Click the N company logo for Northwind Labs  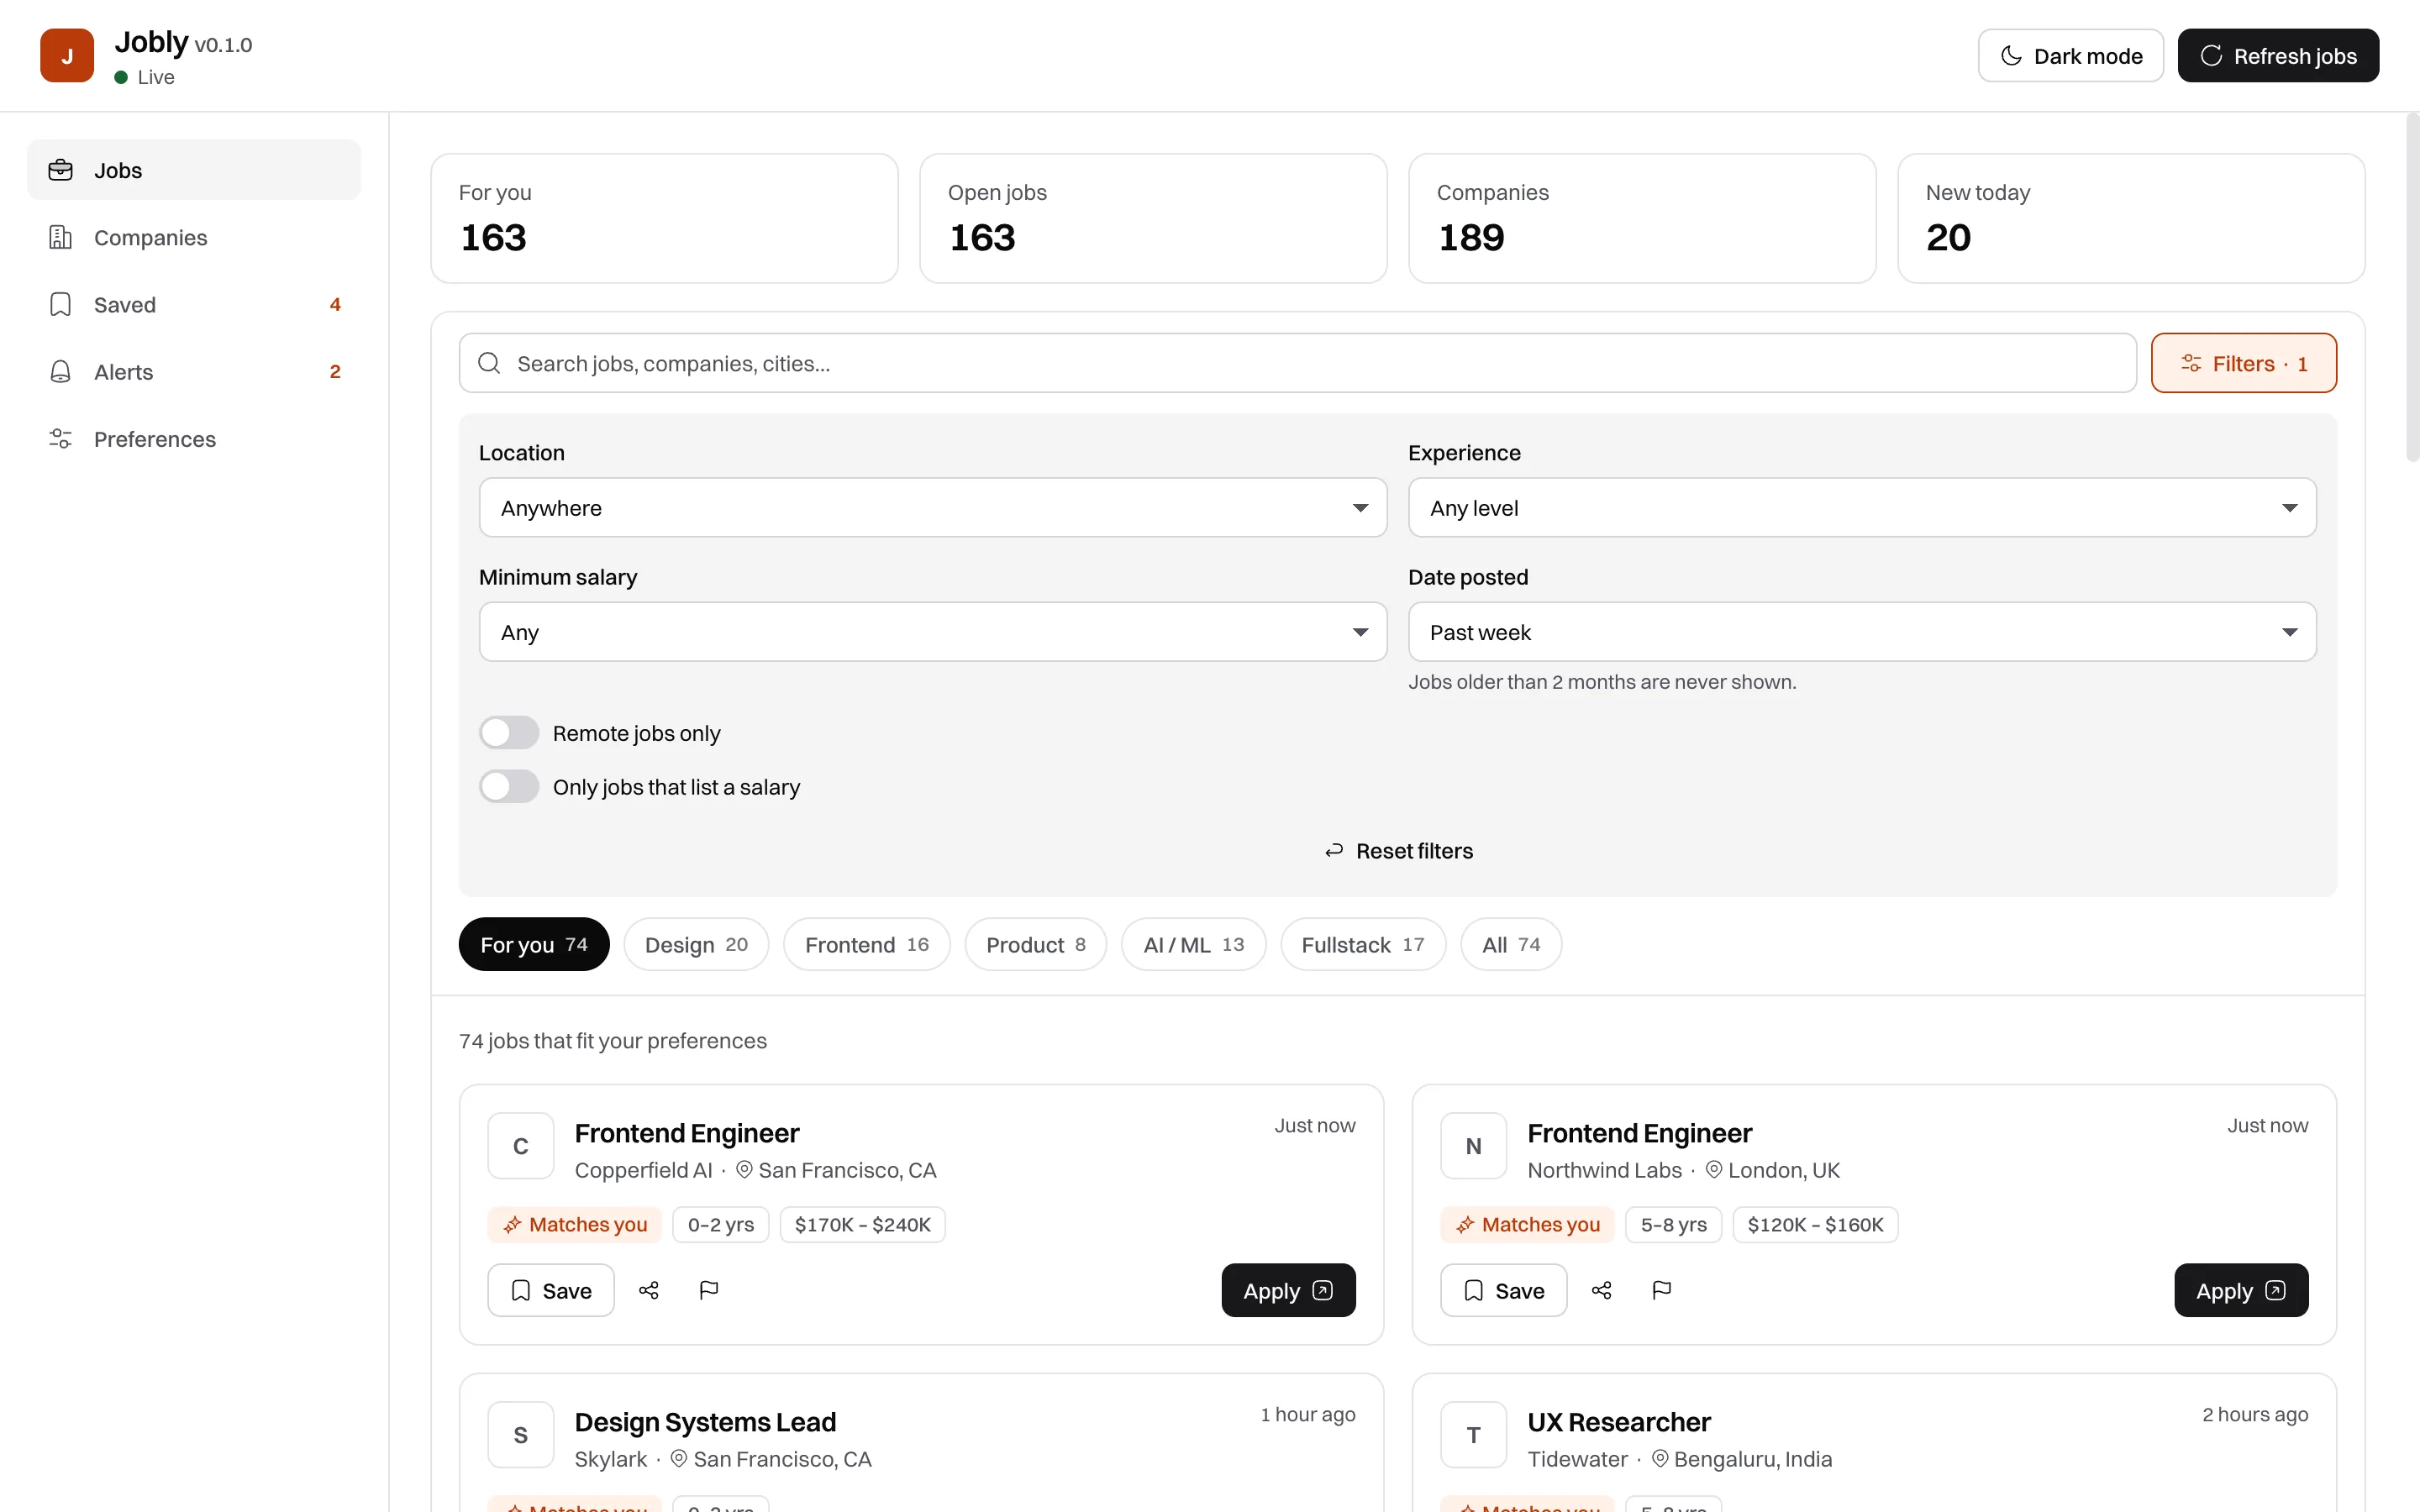[x=1474, y=1146]
